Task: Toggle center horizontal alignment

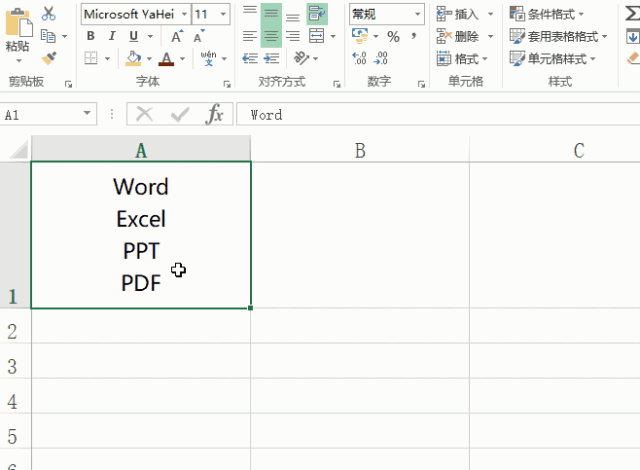Action: (x=271, y=36)
